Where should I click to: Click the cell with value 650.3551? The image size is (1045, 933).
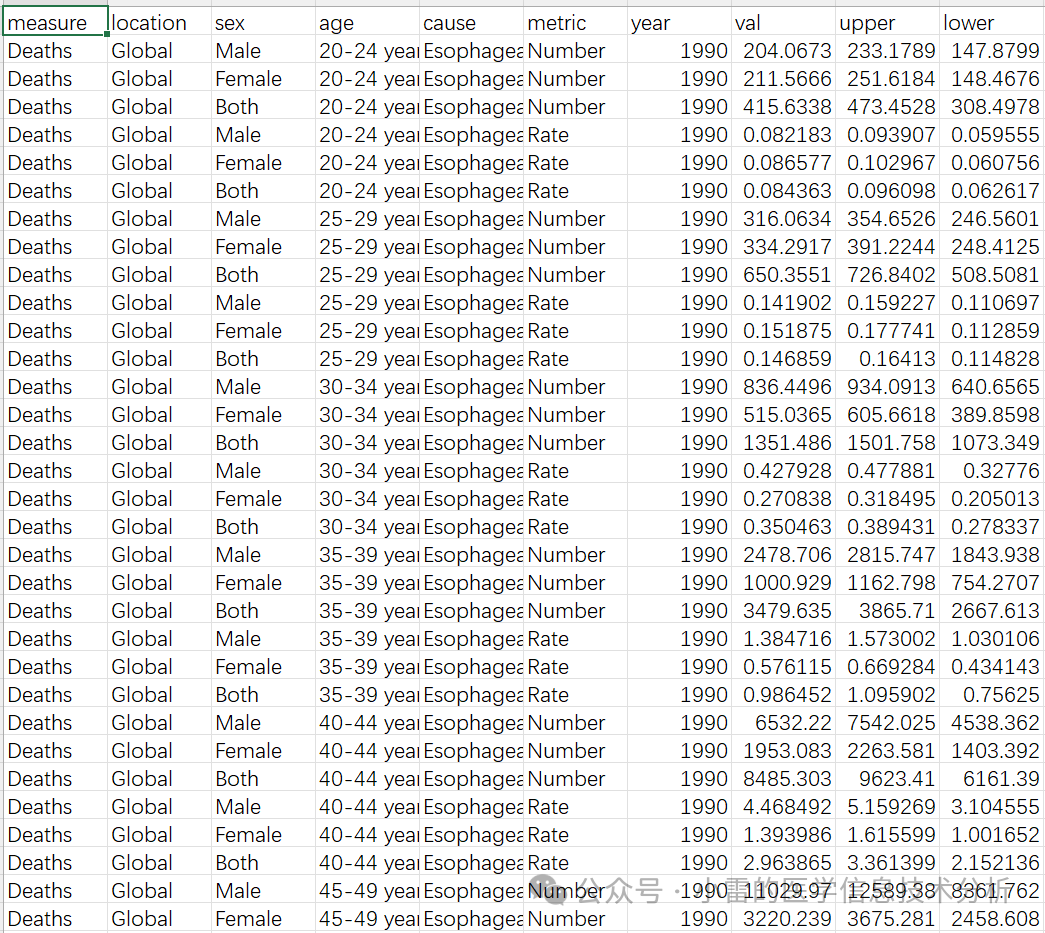[x=783, y=275]
